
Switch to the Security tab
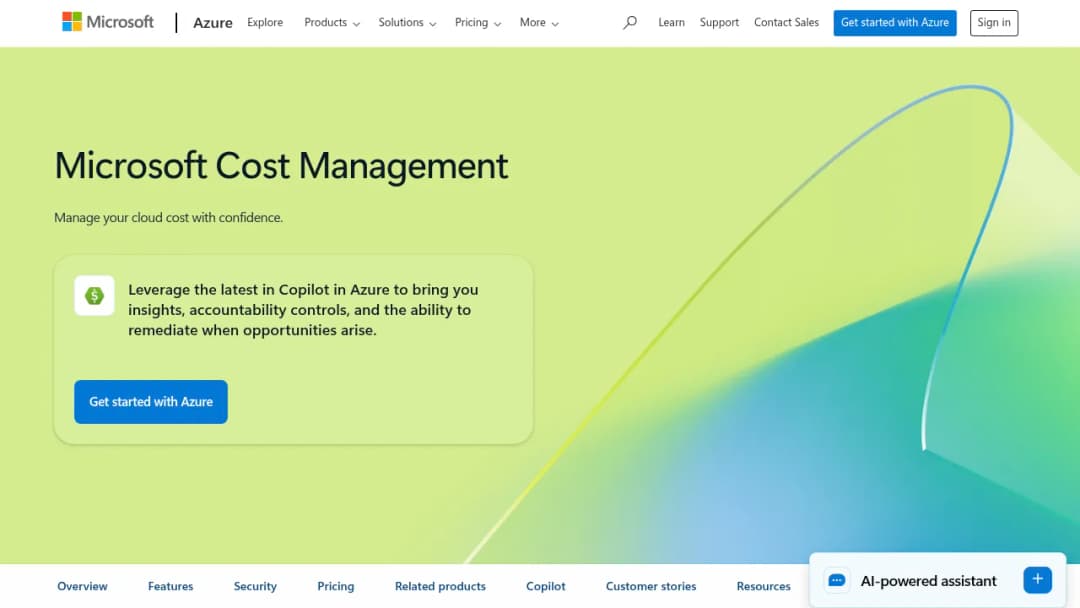click(255, 586)
